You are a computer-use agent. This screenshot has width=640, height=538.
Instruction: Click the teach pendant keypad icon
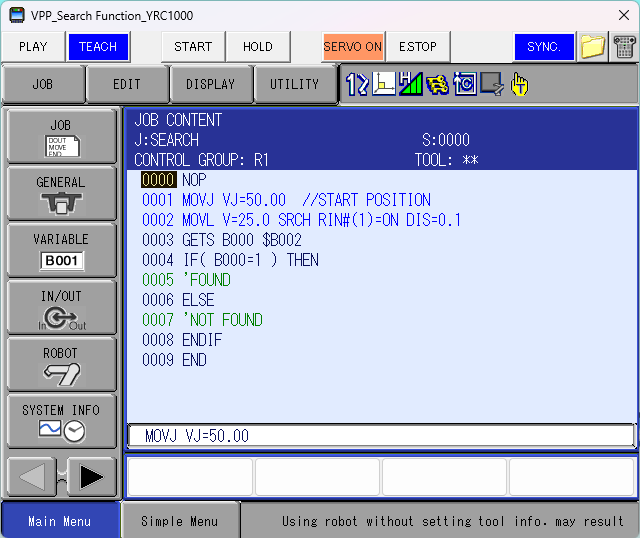pos(624,47)
